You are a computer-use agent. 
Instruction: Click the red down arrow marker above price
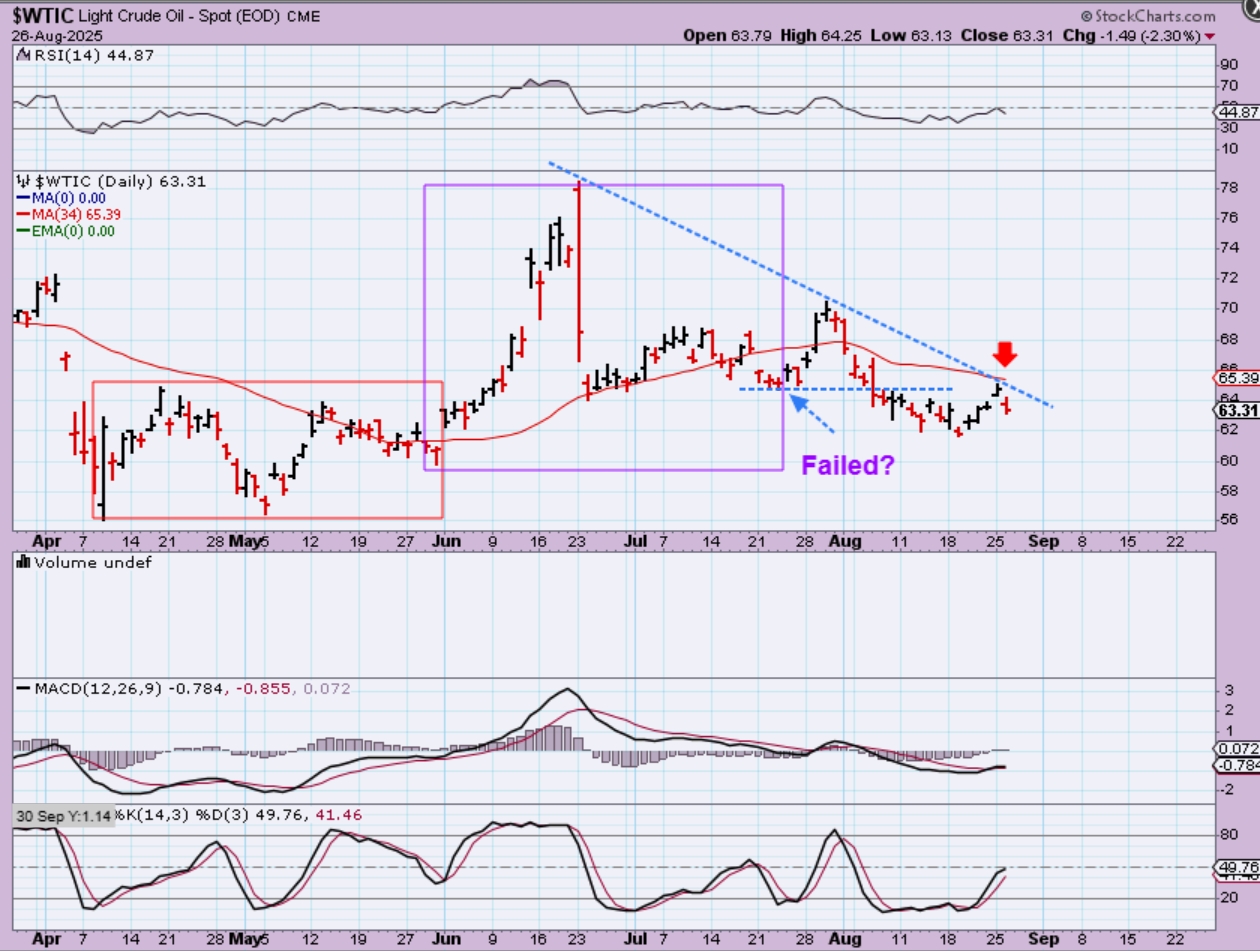(x=1005, y=354)
